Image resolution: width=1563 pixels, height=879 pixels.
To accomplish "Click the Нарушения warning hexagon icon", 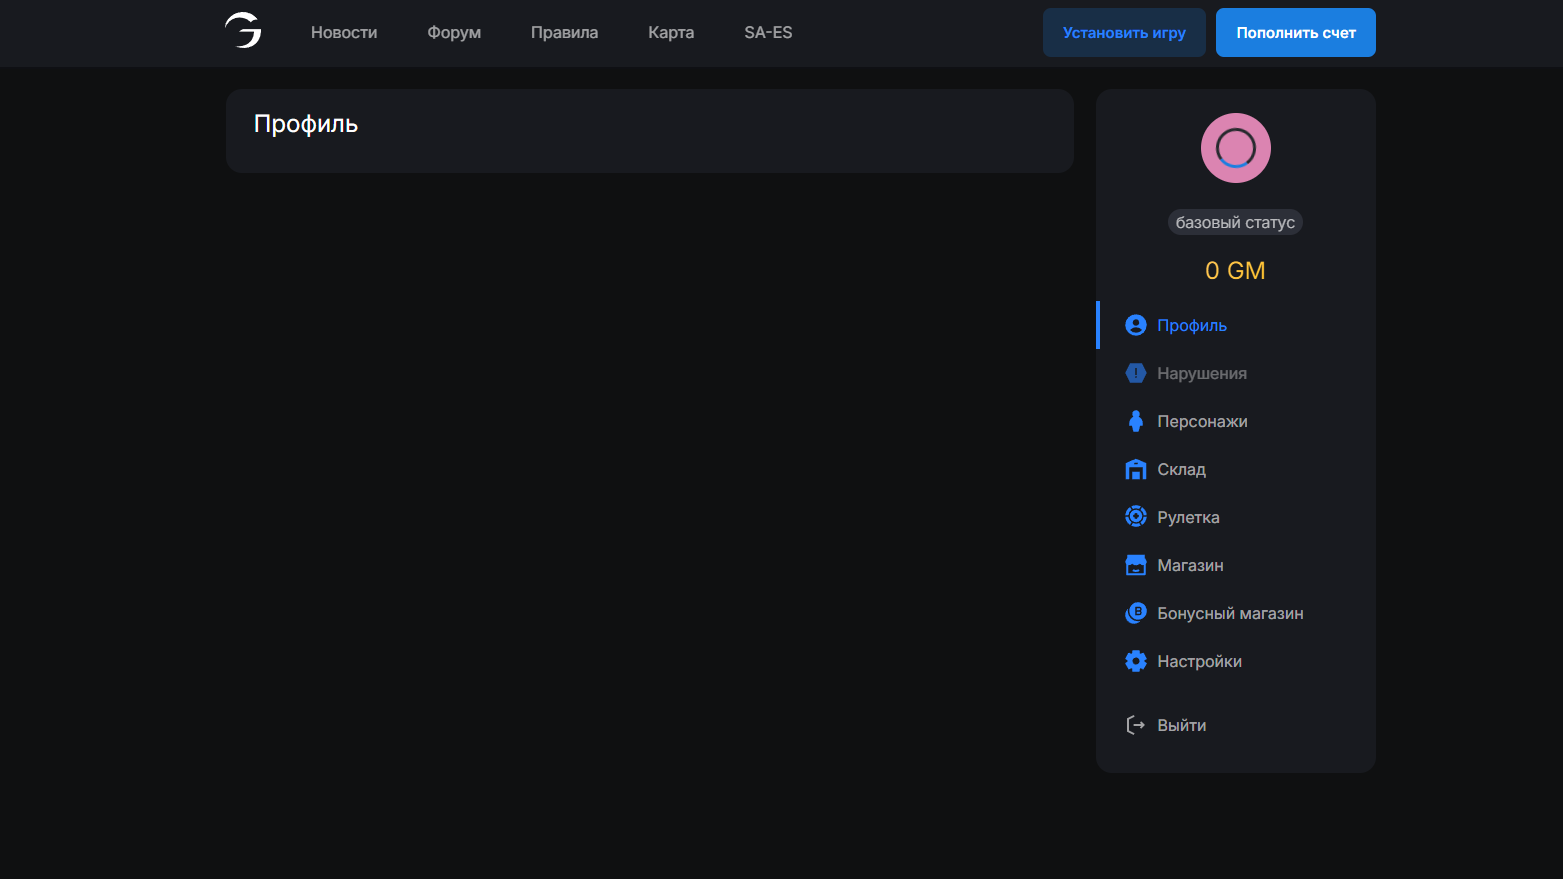I will tap(1135, 373).
